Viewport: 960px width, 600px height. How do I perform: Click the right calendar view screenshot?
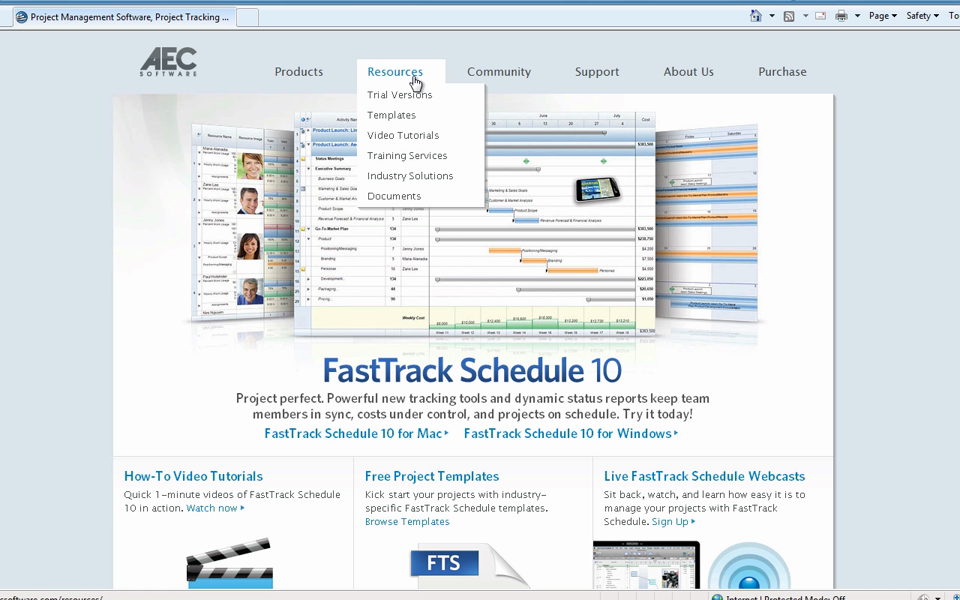click(x=707, y=223)
